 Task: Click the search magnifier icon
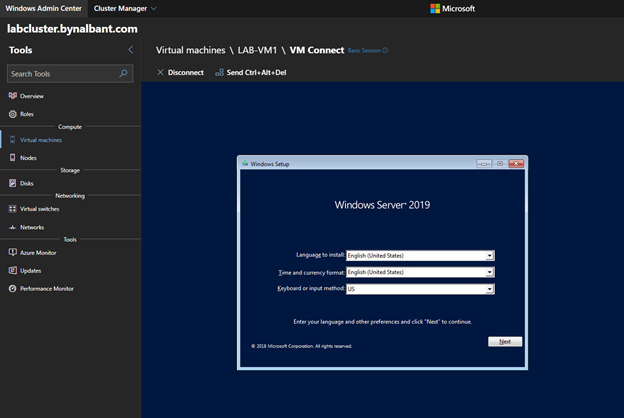click(123, 73)
